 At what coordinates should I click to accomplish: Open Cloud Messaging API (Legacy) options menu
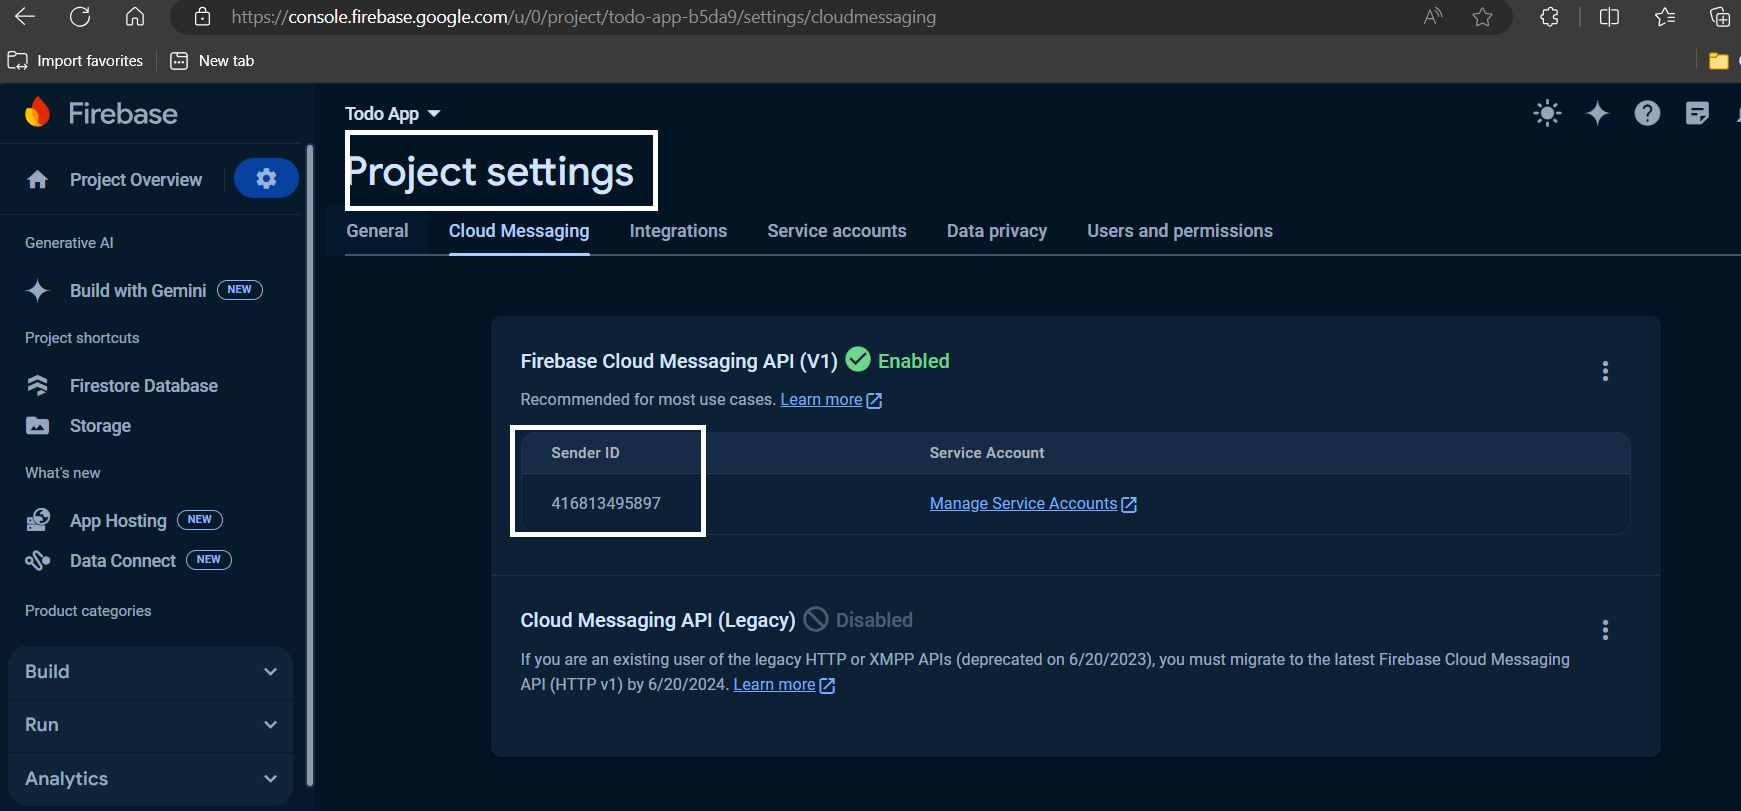(1605, 630)
